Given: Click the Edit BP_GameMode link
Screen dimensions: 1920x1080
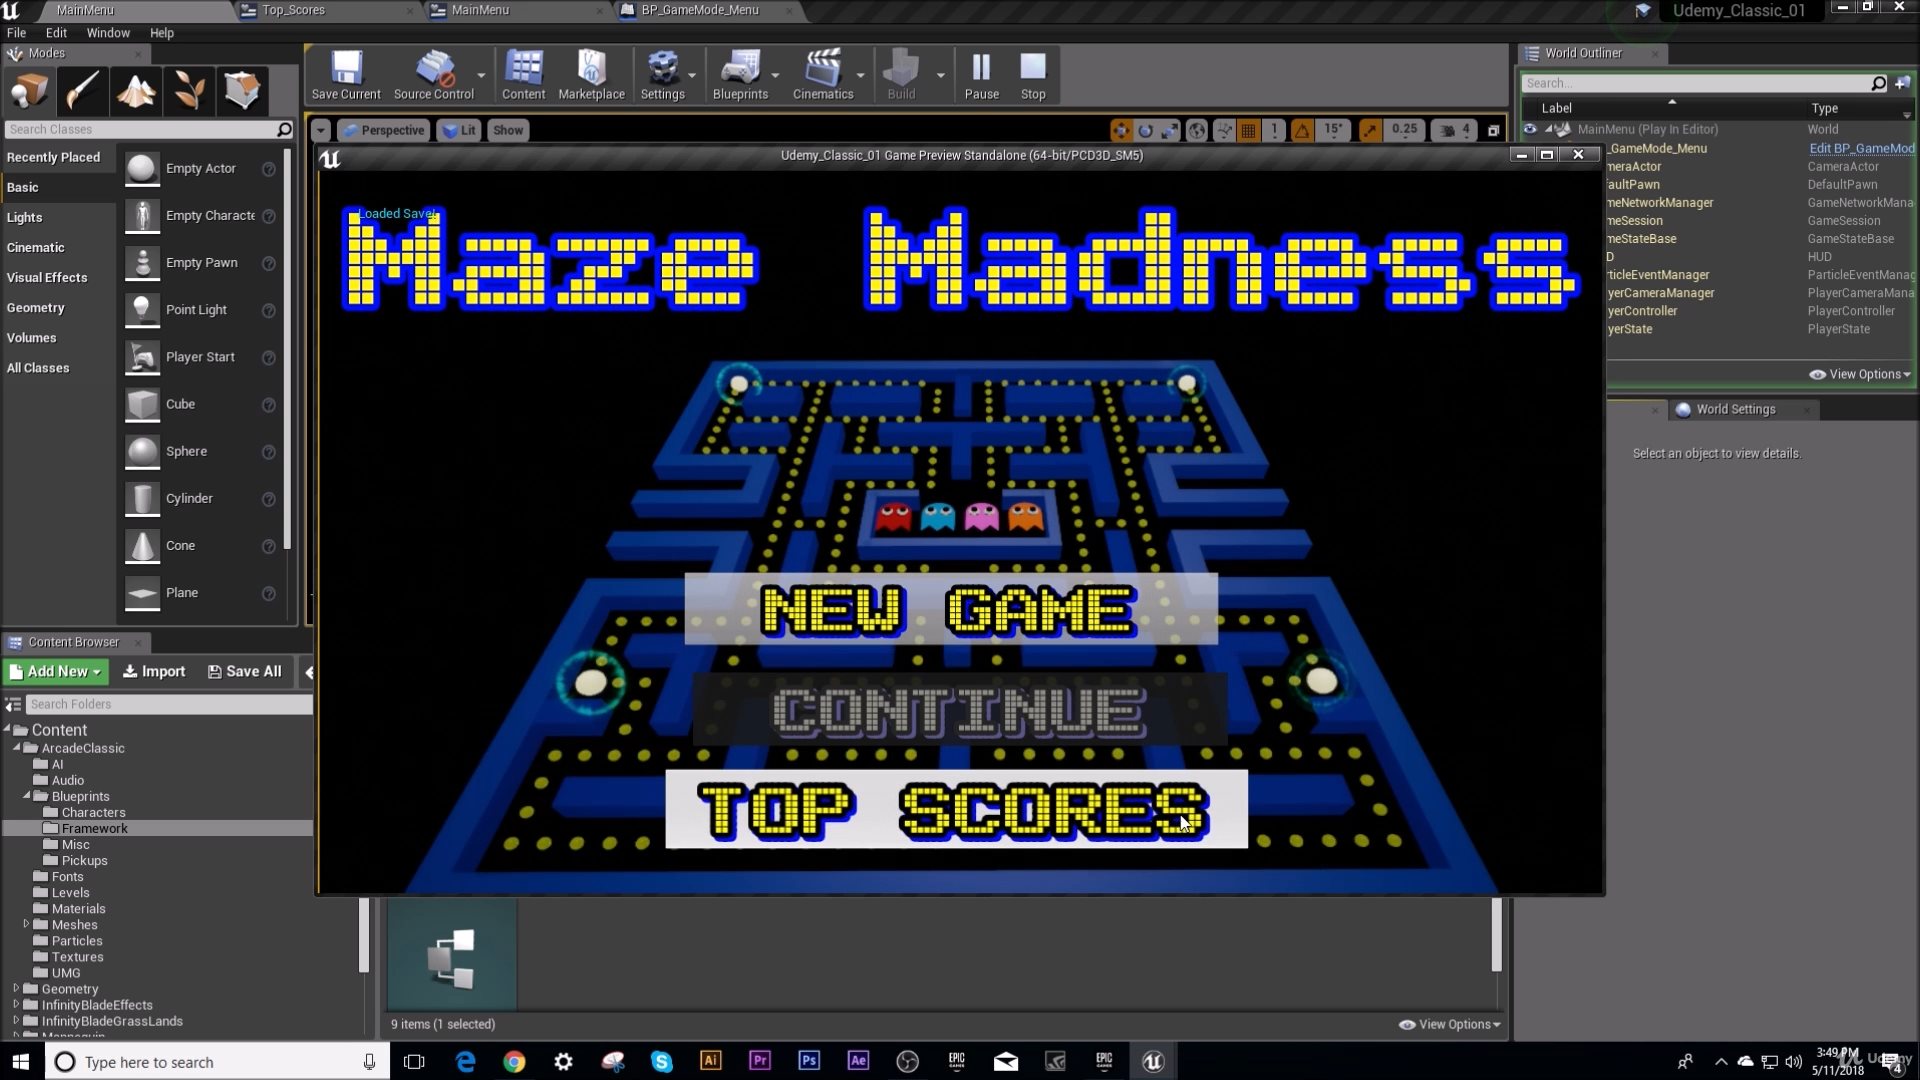Looking at the screenshot, I should (x=1861, y=148).
